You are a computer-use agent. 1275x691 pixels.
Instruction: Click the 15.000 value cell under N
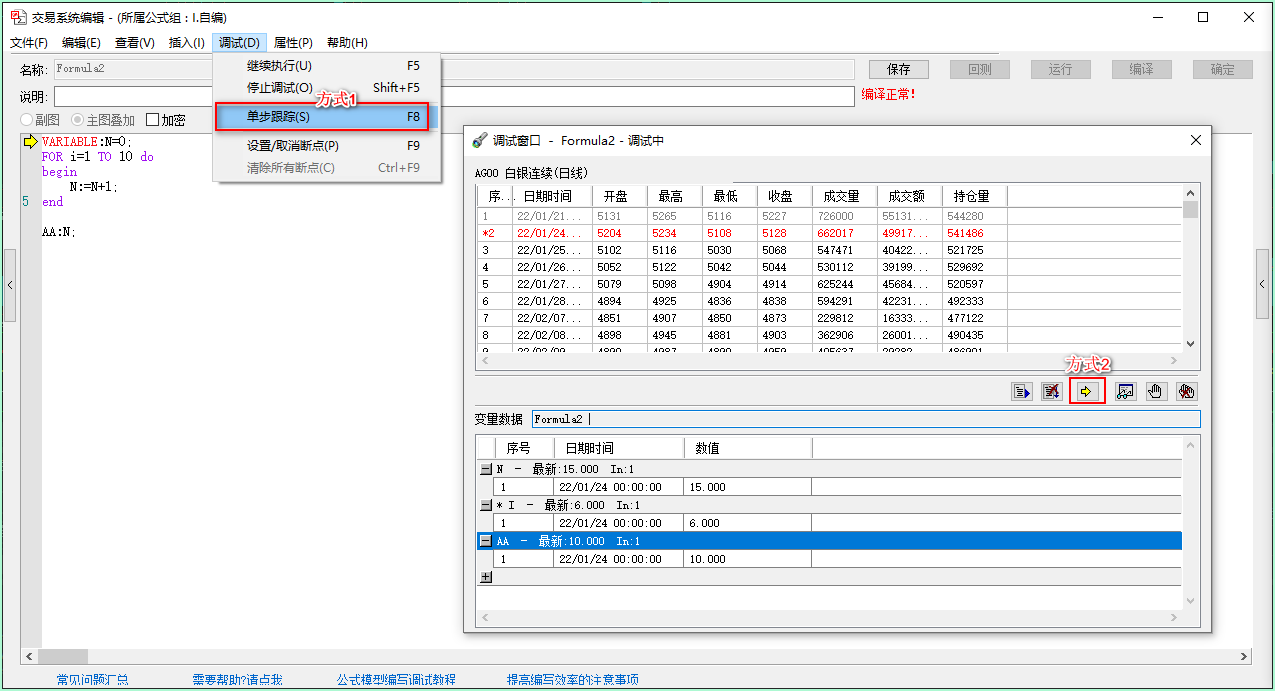pyautogui.click(x=748, y=487)
